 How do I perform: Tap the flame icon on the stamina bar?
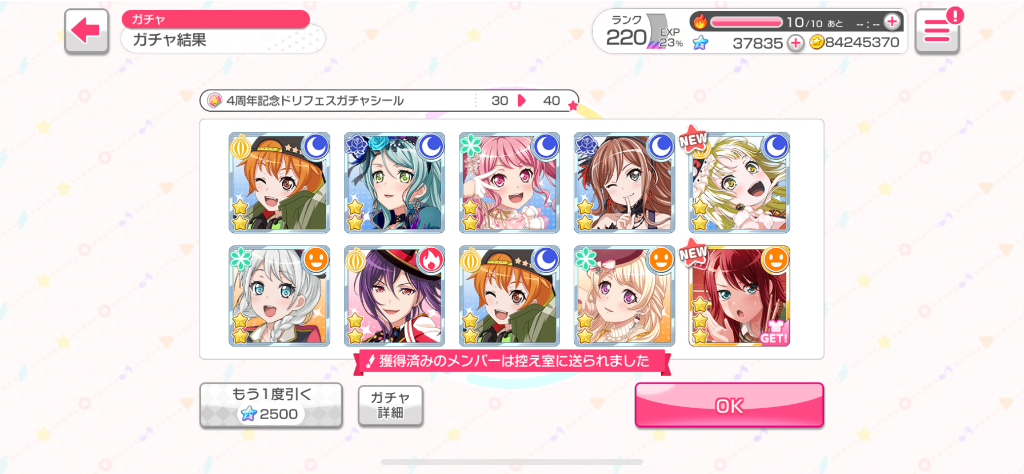coord(700,22)
